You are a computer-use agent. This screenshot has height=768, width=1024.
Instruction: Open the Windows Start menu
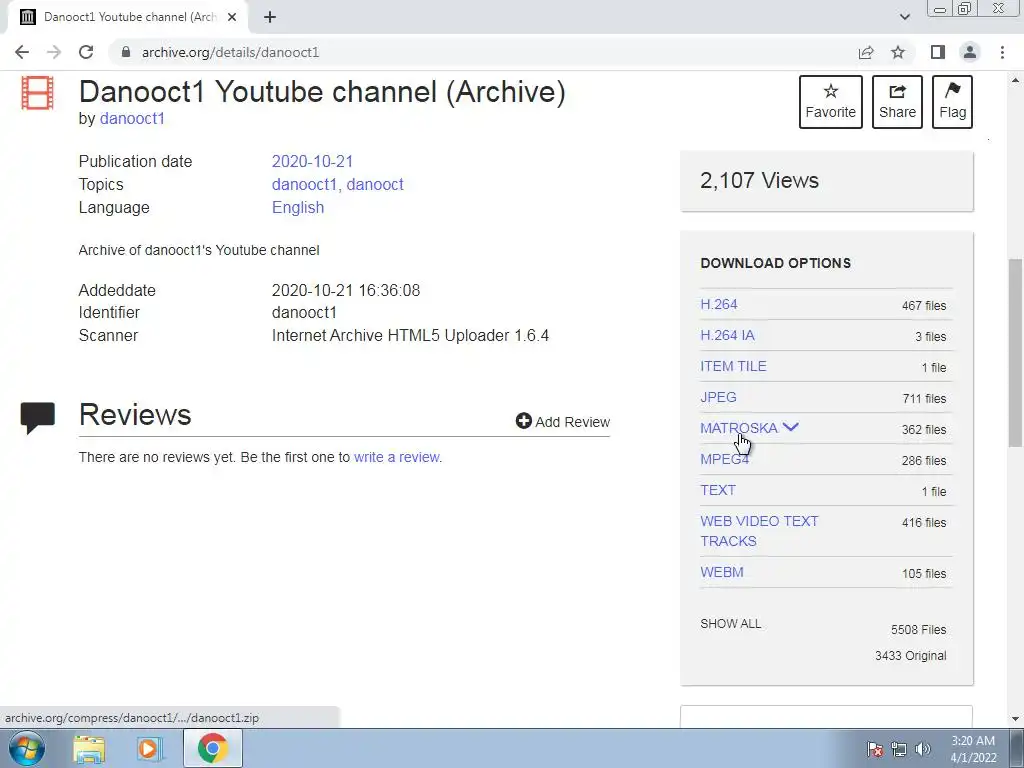point(27,748)
